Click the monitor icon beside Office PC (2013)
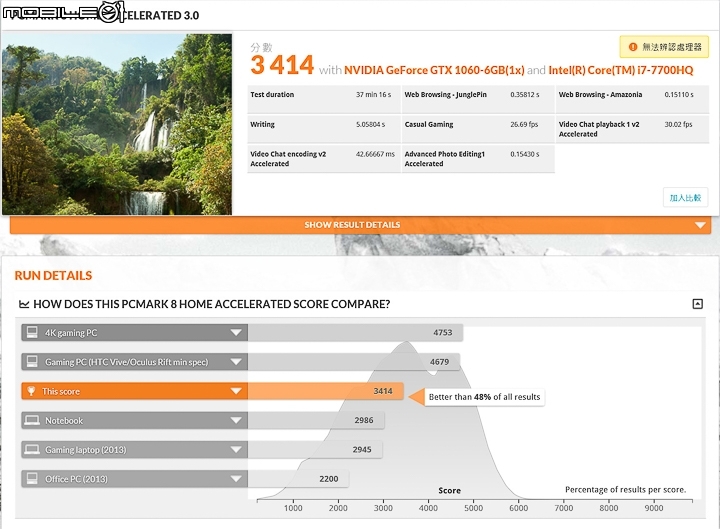 (x=32, y=479)
